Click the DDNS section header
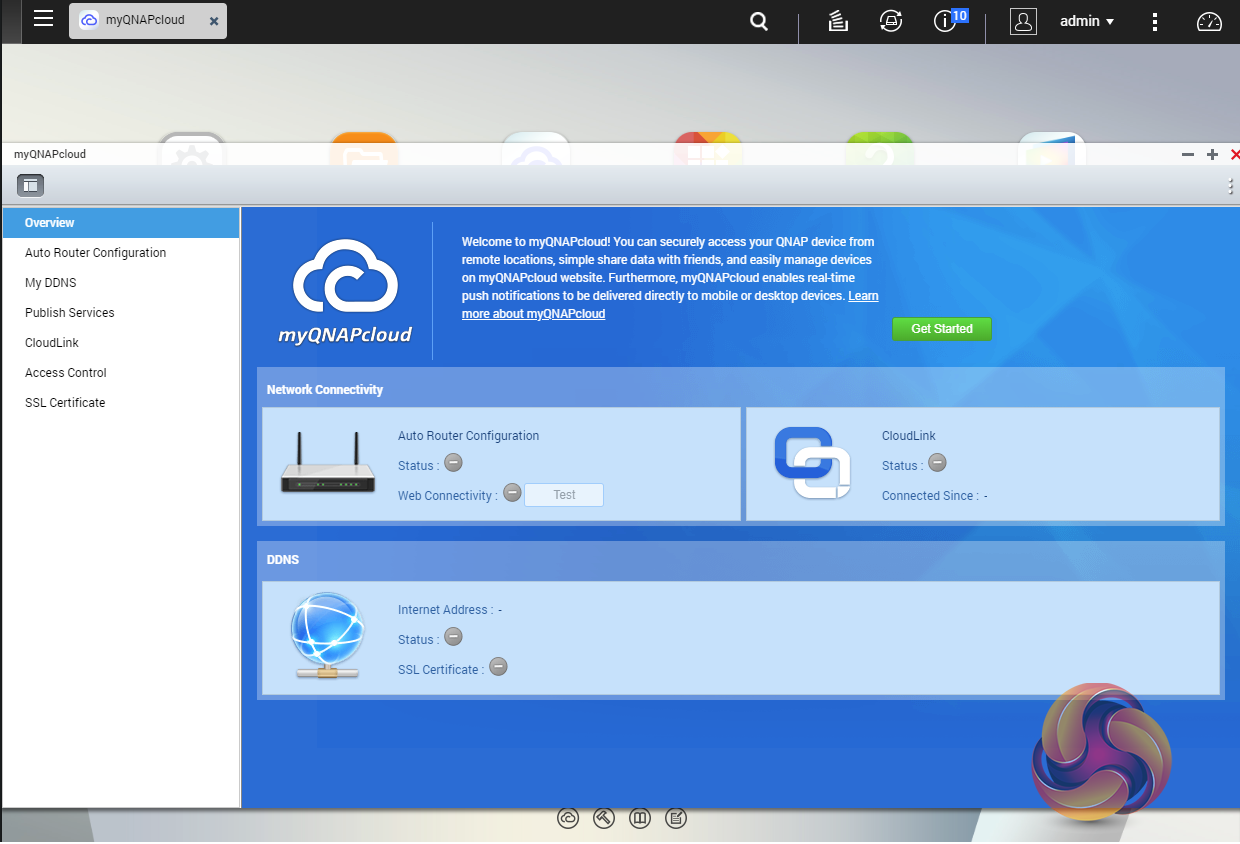 [283, 560]
